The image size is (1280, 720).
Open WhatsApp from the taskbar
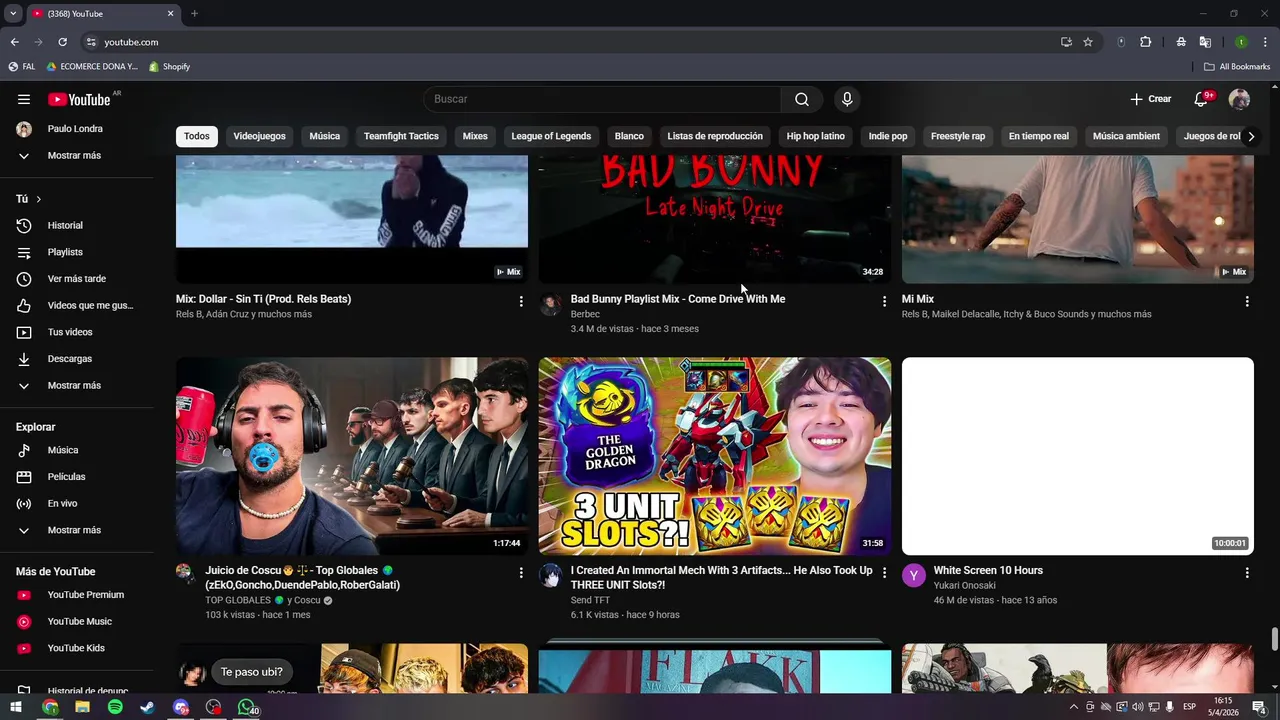(246, 707)
